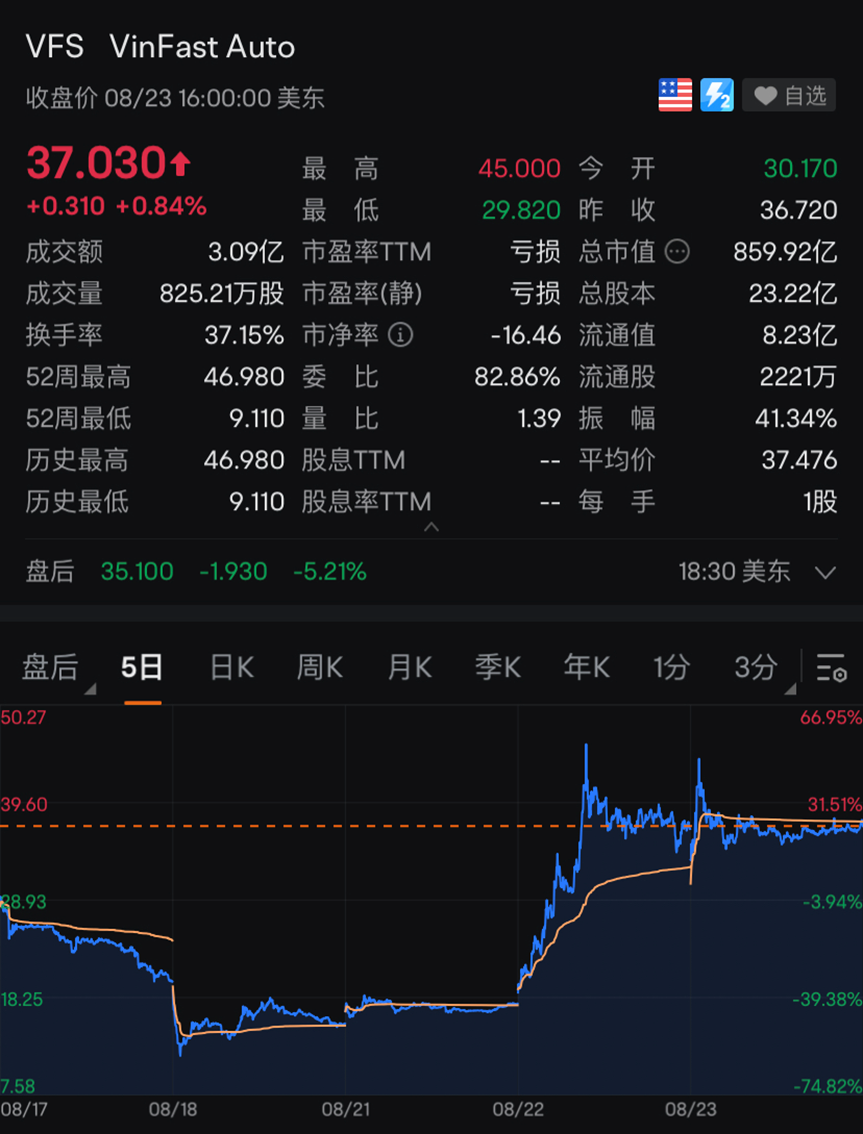Click the heart icon in the 自选 button

click(766, 95)
